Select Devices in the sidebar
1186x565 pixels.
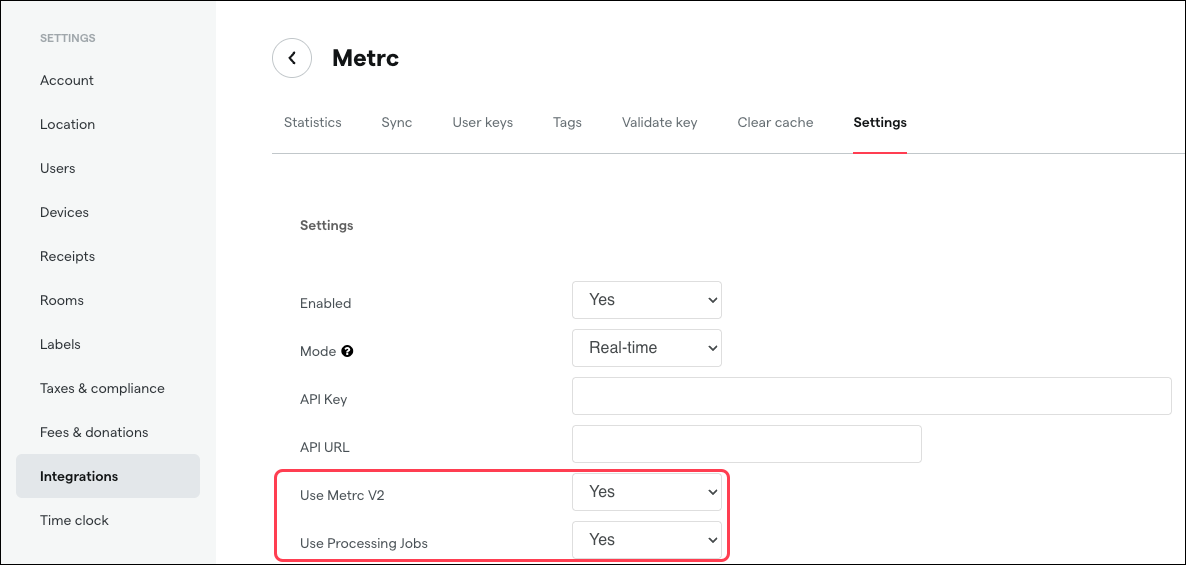coord(64,213)
